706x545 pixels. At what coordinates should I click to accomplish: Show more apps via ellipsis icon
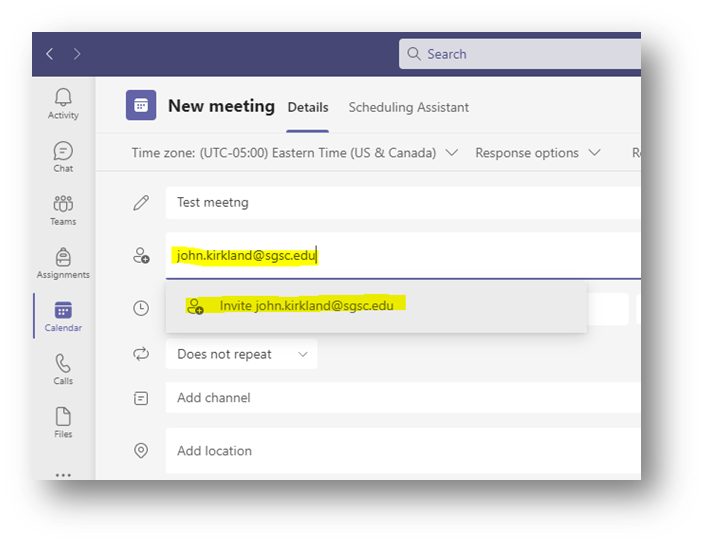tap(63, 474)
